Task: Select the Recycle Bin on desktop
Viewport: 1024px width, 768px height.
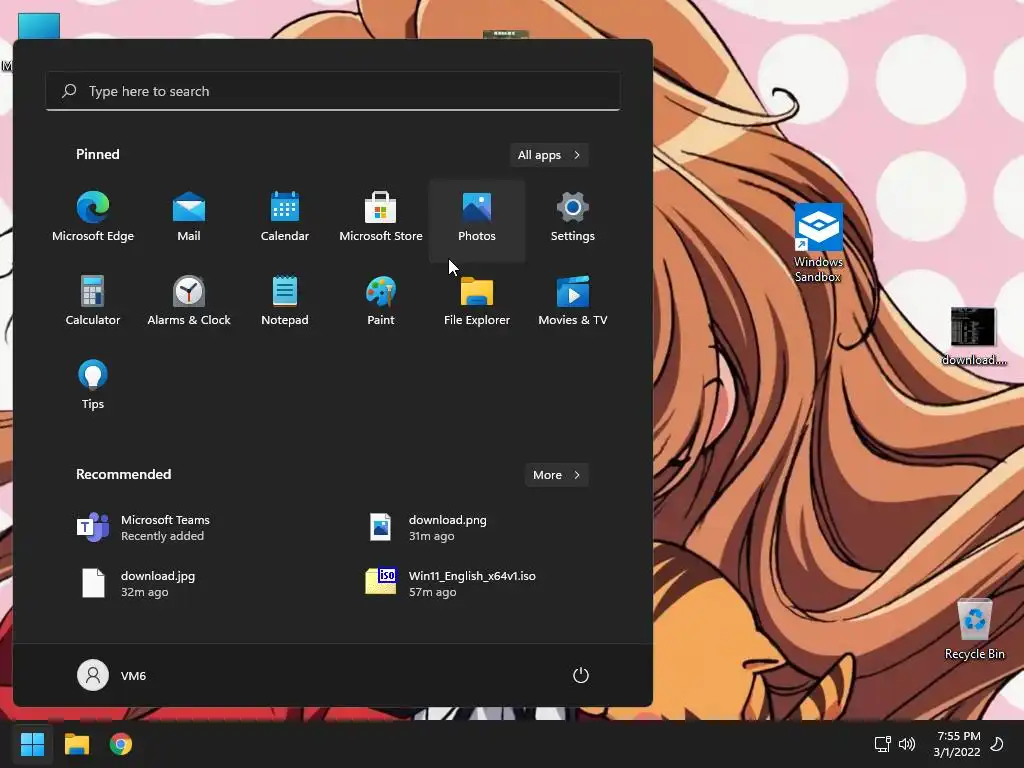Action: [x=974, y=629]
